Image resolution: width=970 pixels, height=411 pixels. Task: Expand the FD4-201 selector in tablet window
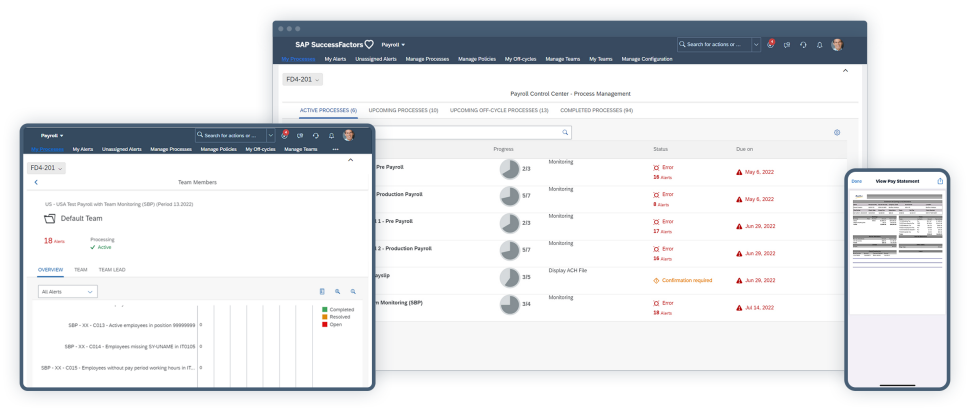(x=46, y=168)
